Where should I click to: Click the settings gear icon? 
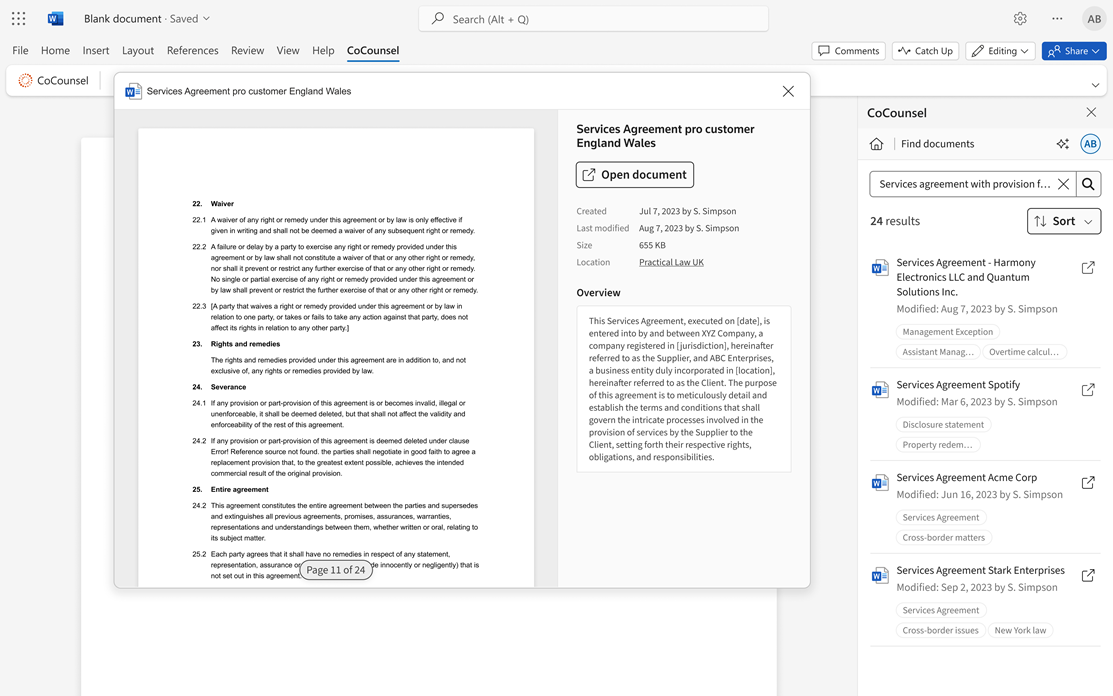click(1020, 19)
